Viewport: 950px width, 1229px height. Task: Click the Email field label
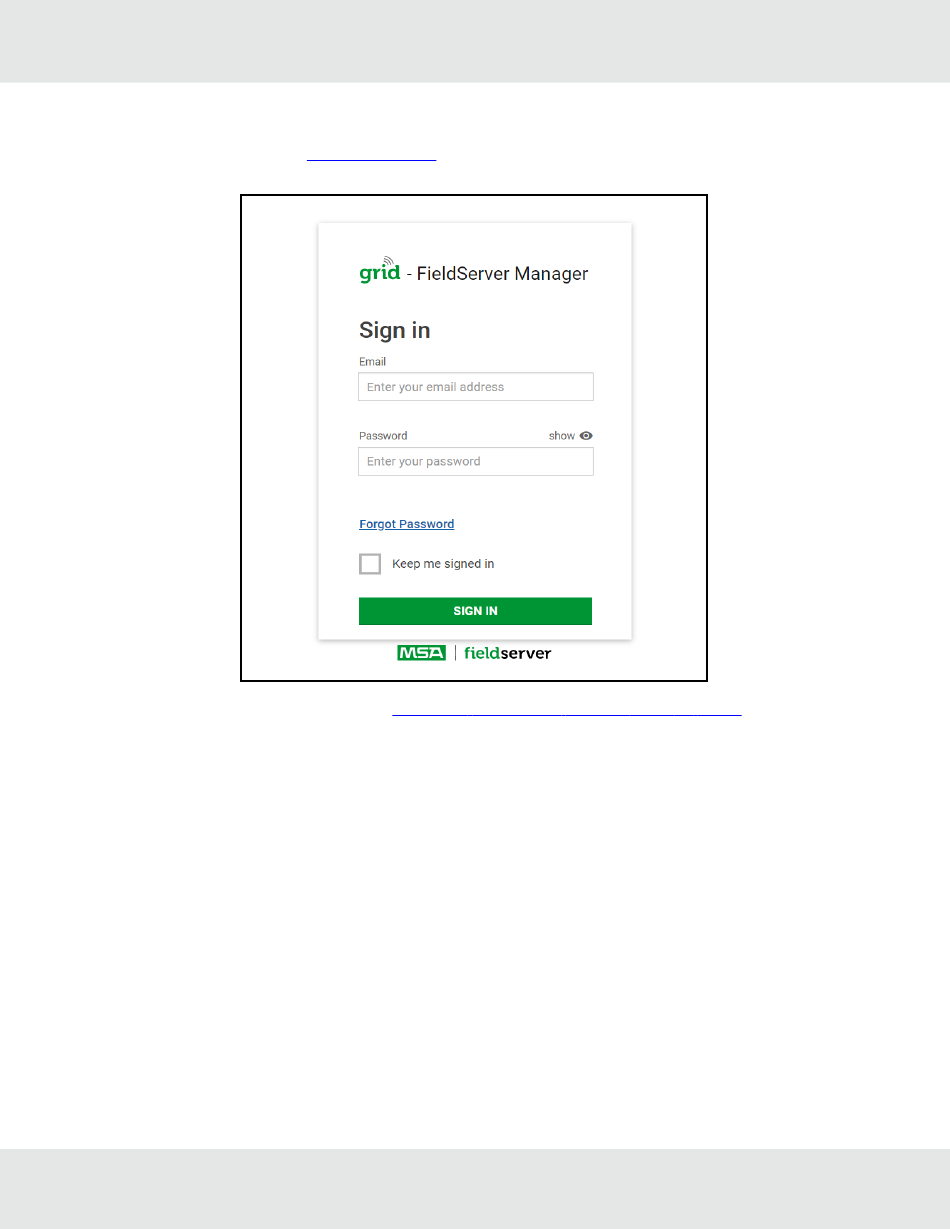(372, 362)
